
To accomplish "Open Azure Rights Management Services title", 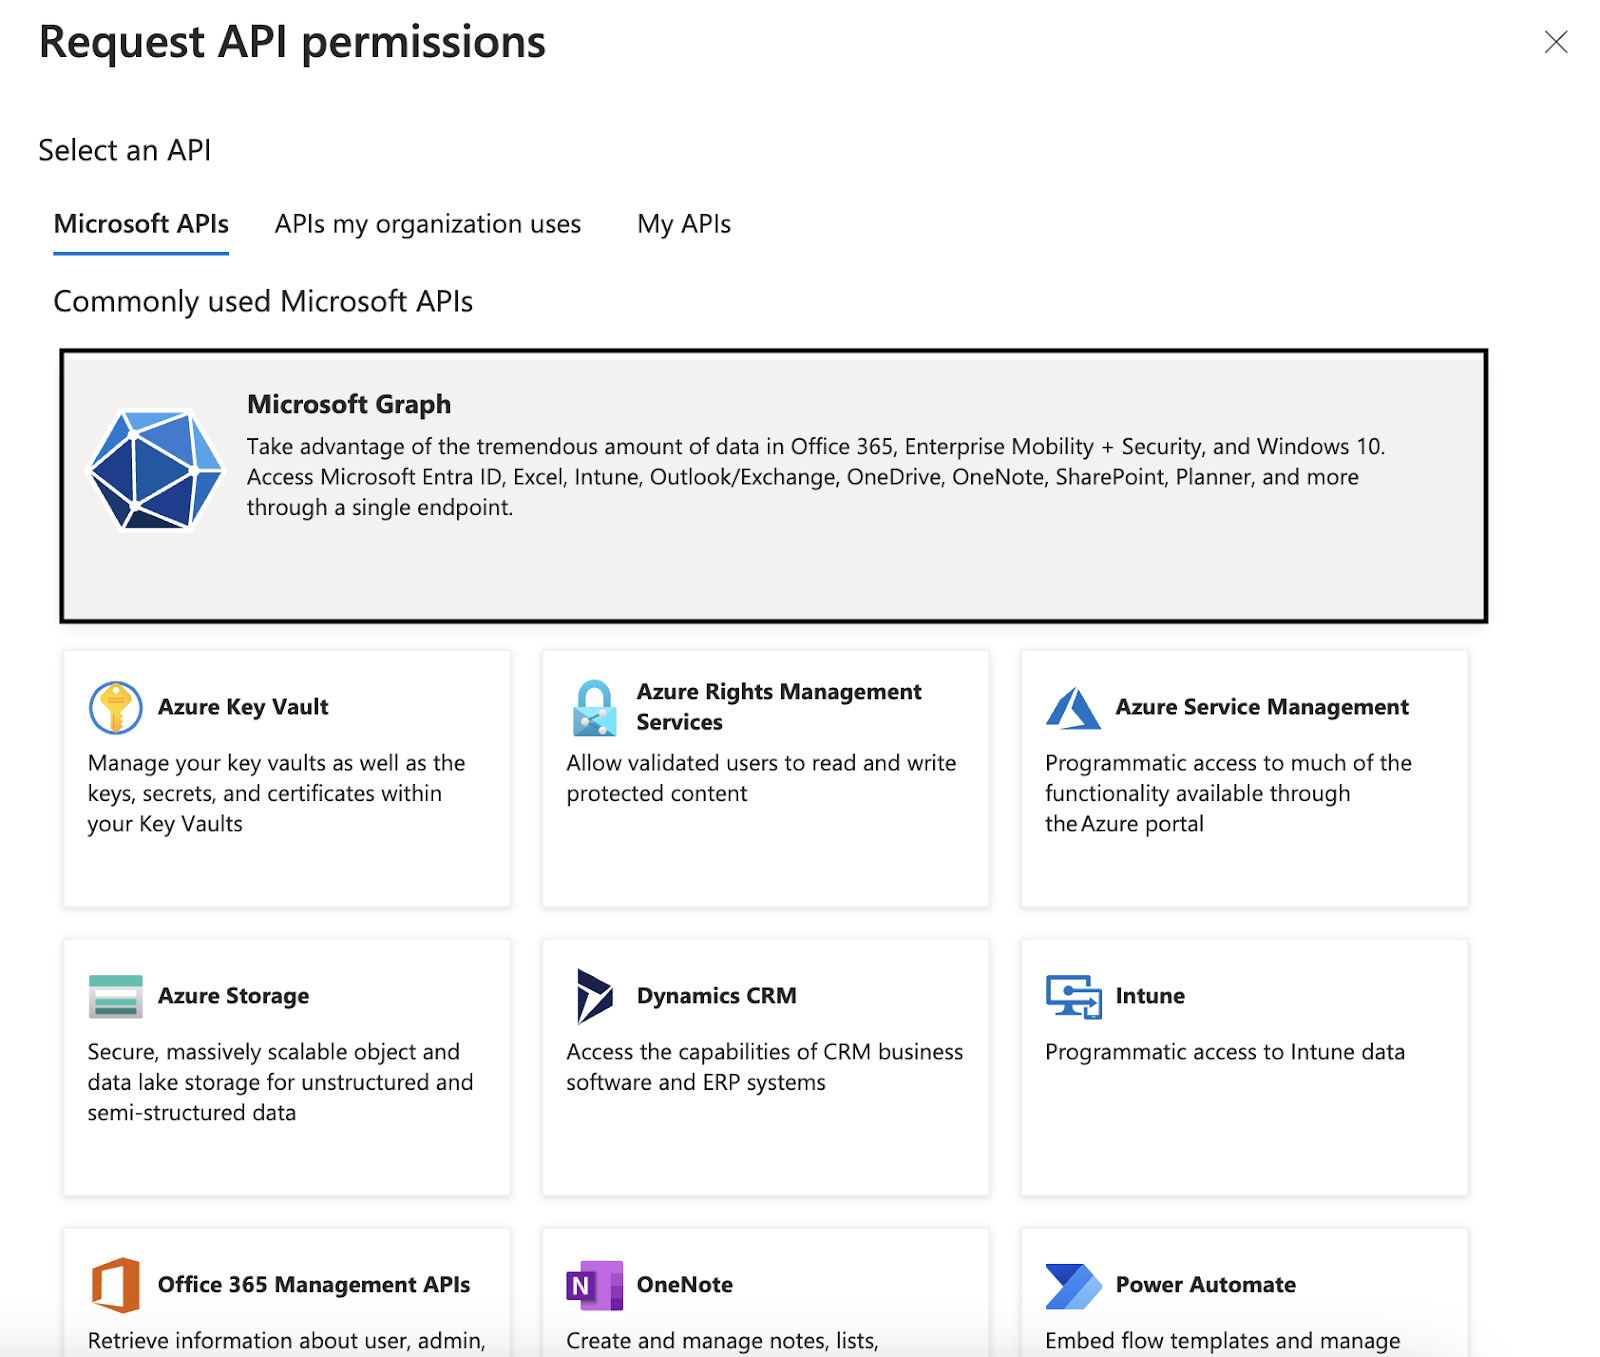I will pyautogui.click(x=778, y=707).
